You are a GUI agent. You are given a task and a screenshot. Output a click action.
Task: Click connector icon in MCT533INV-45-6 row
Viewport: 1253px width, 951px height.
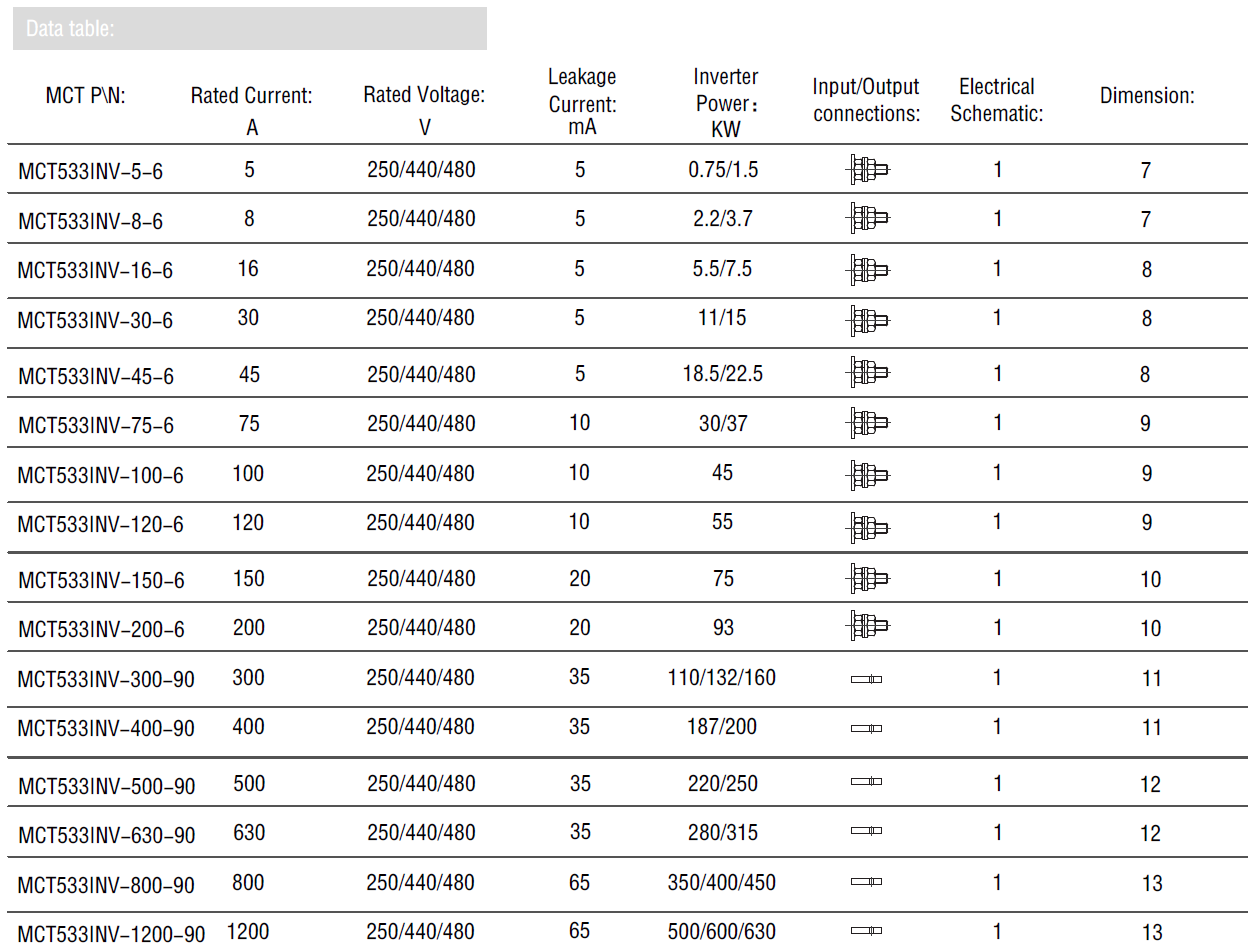[867, 373]
